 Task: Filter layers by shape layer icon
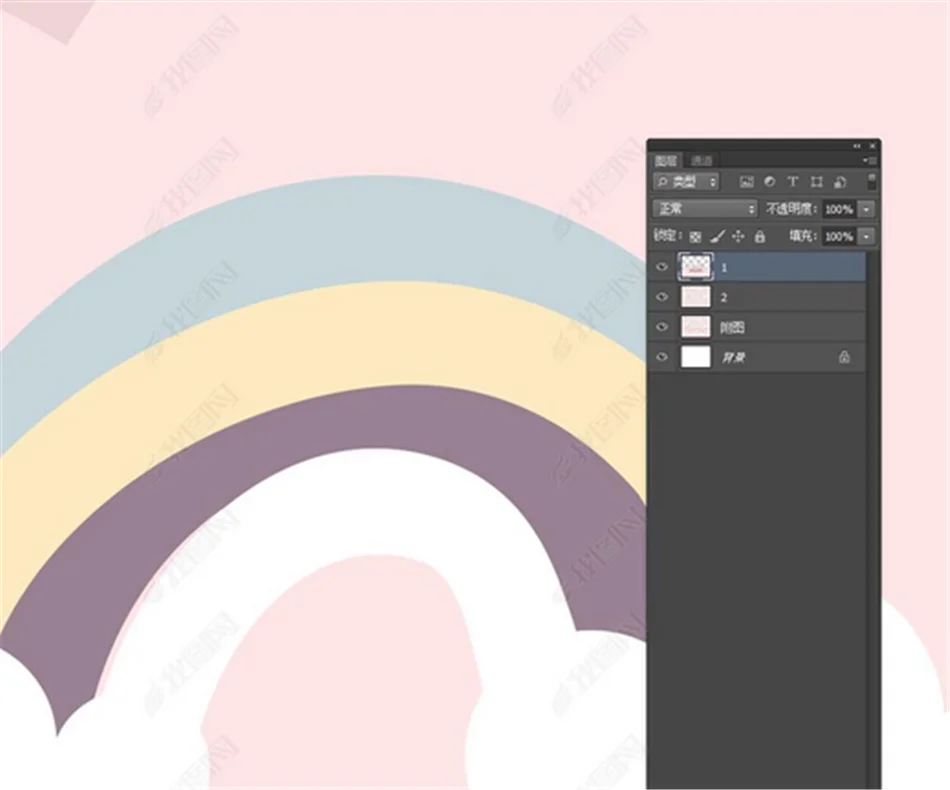816,182
